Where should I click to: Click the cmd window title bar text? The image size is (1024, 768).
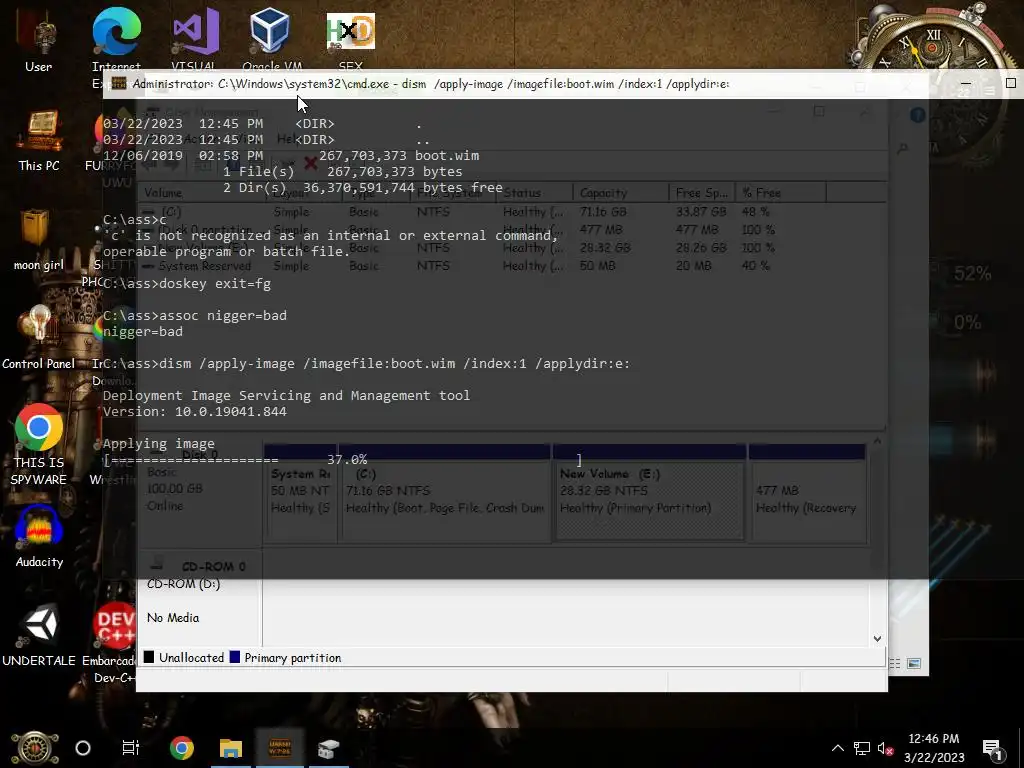(x=431, y=84)
